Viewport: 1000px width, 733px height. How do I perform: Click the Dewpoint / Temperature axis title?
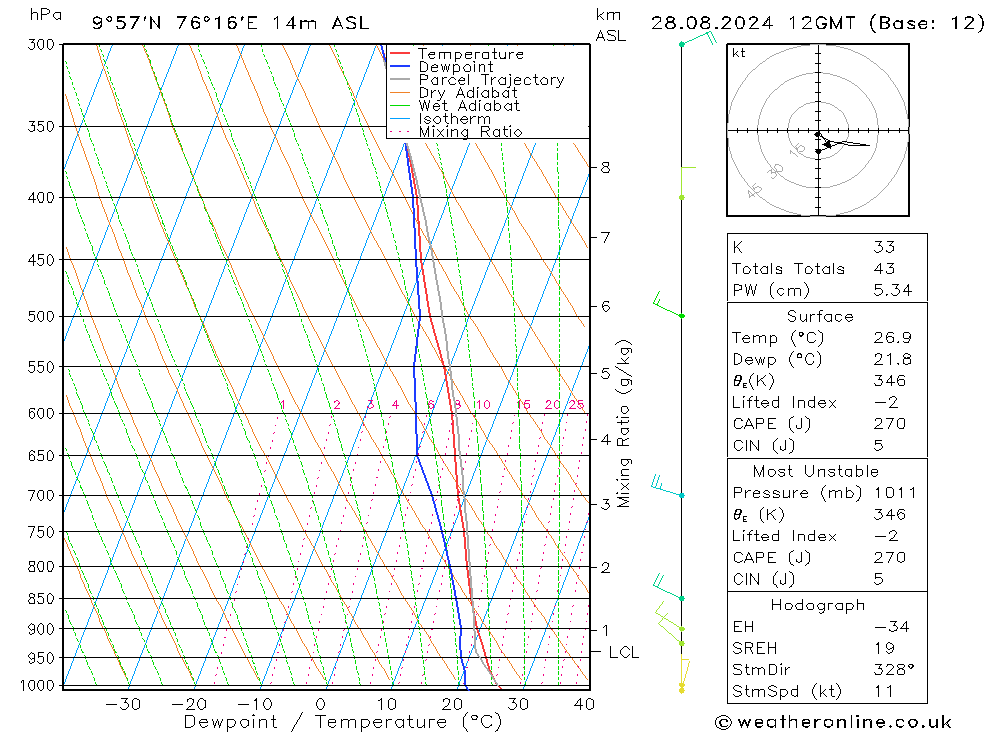(x=343, y=722)
